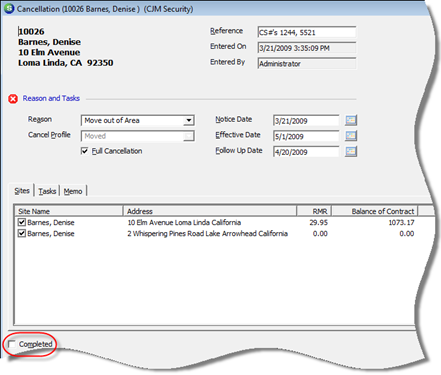Click the balance value 1073.17

point(401,222)
